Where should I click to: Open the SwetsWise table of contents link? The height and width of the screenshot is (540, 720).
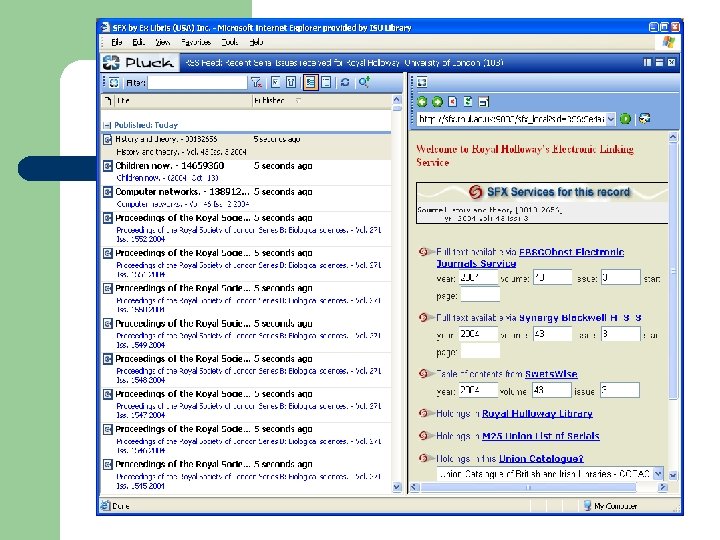[551, 374]
